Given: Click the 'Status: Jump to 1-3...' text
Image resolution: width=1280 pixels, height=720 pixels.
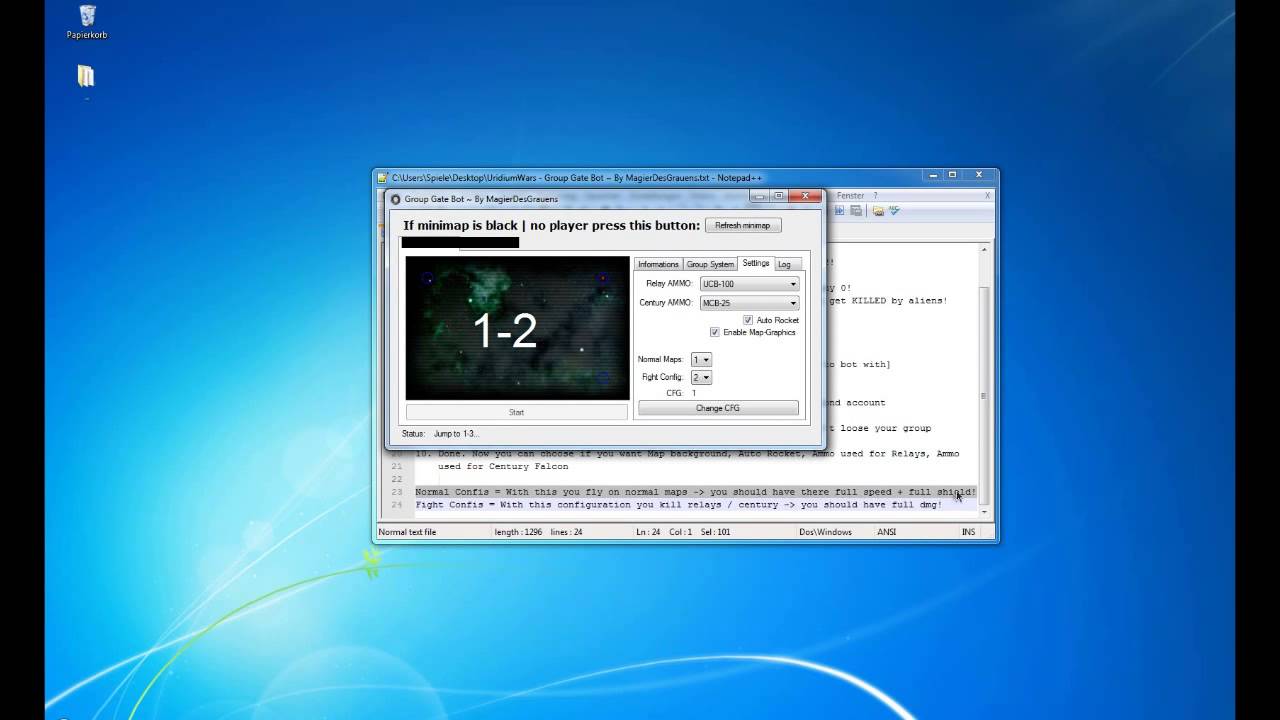Looking at the screenshot, I should click(x=440, y=434).
